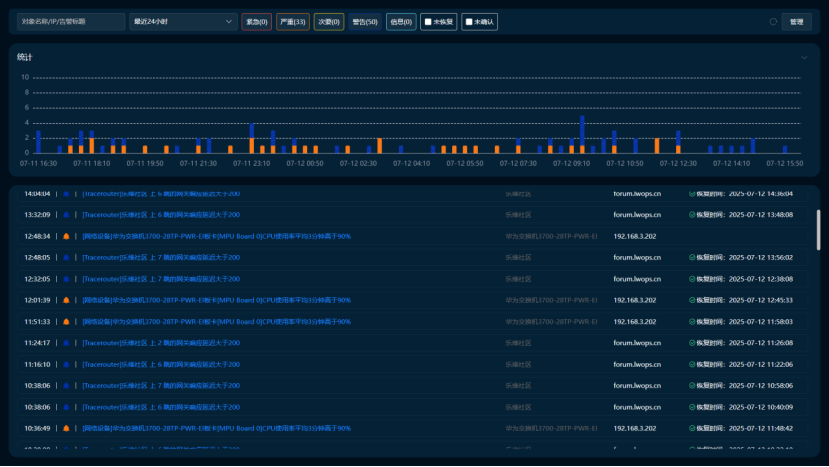Open the 12:32:05 Tracerouter 上 7 跳 alert
The width and height of the screenshot is (829, 467).
[161, 279]
